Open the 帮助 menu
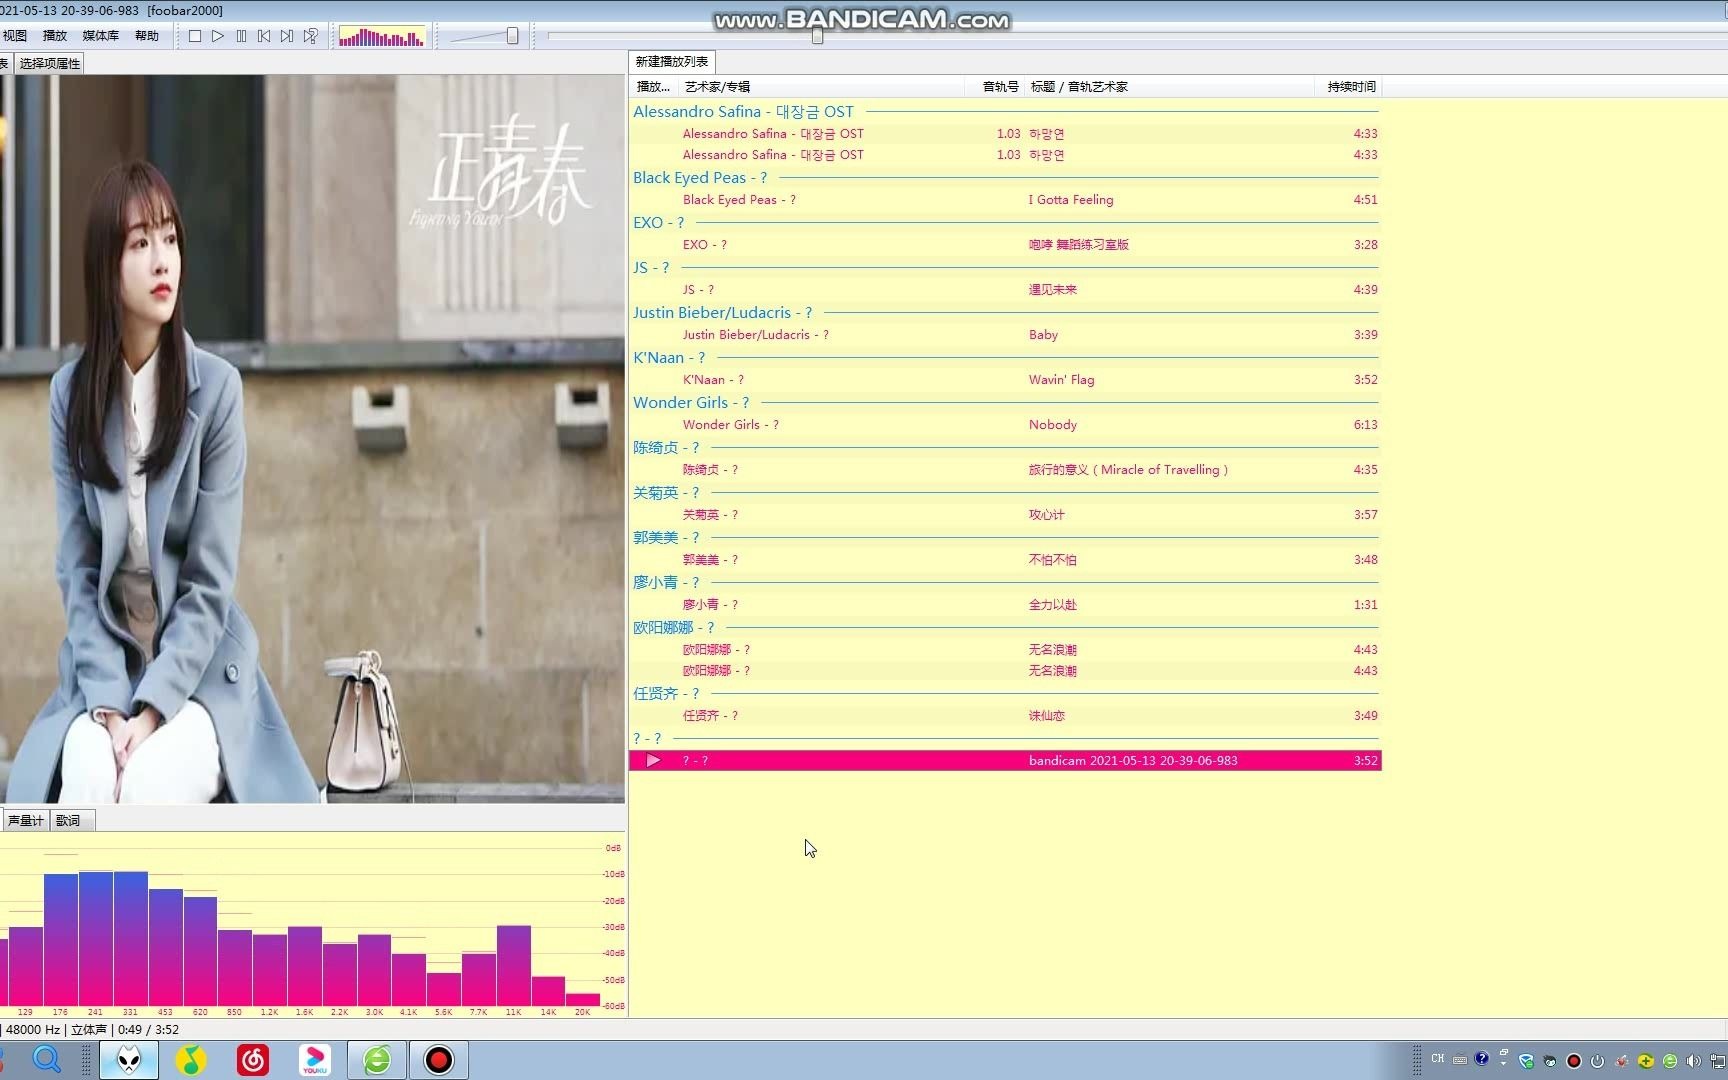The image size is (1728, 1080). coord(147,36)
